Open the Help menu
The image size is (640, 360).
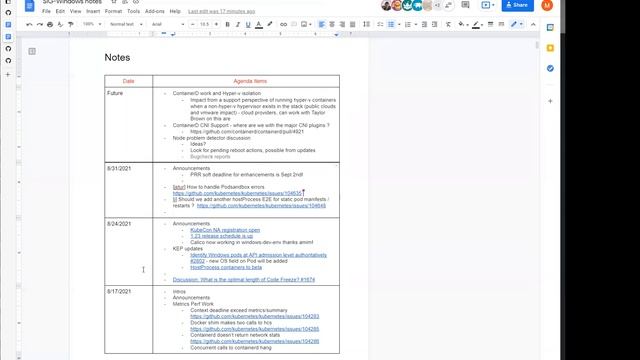(175, 11)
